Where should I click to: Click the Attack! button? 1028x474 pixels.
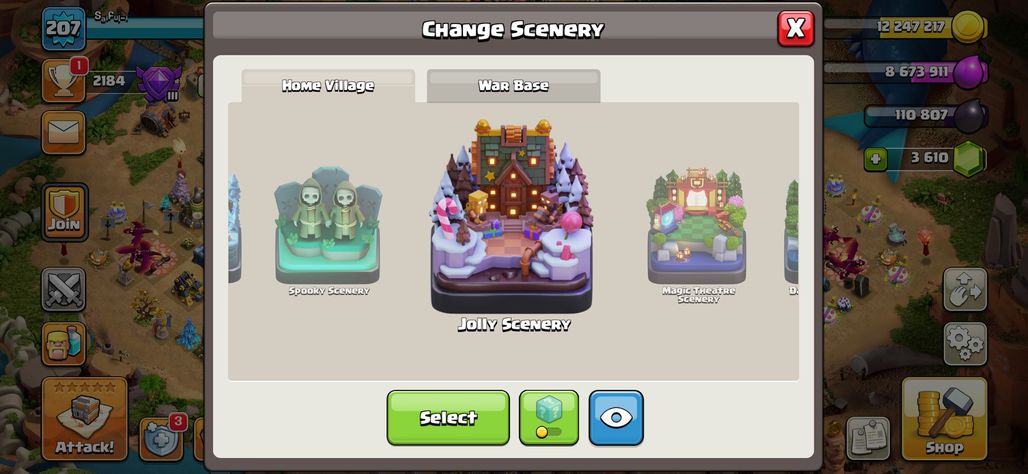(84, 419)
